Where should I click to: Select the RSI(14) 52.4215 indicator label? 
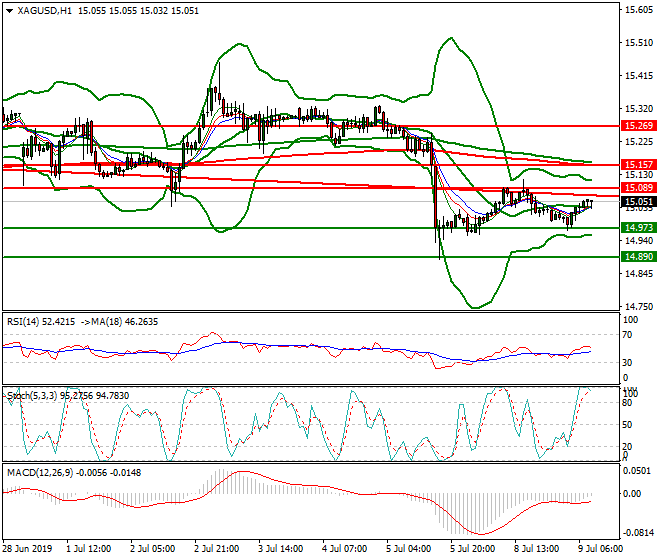pyautogui.click(x=41, y=322)
